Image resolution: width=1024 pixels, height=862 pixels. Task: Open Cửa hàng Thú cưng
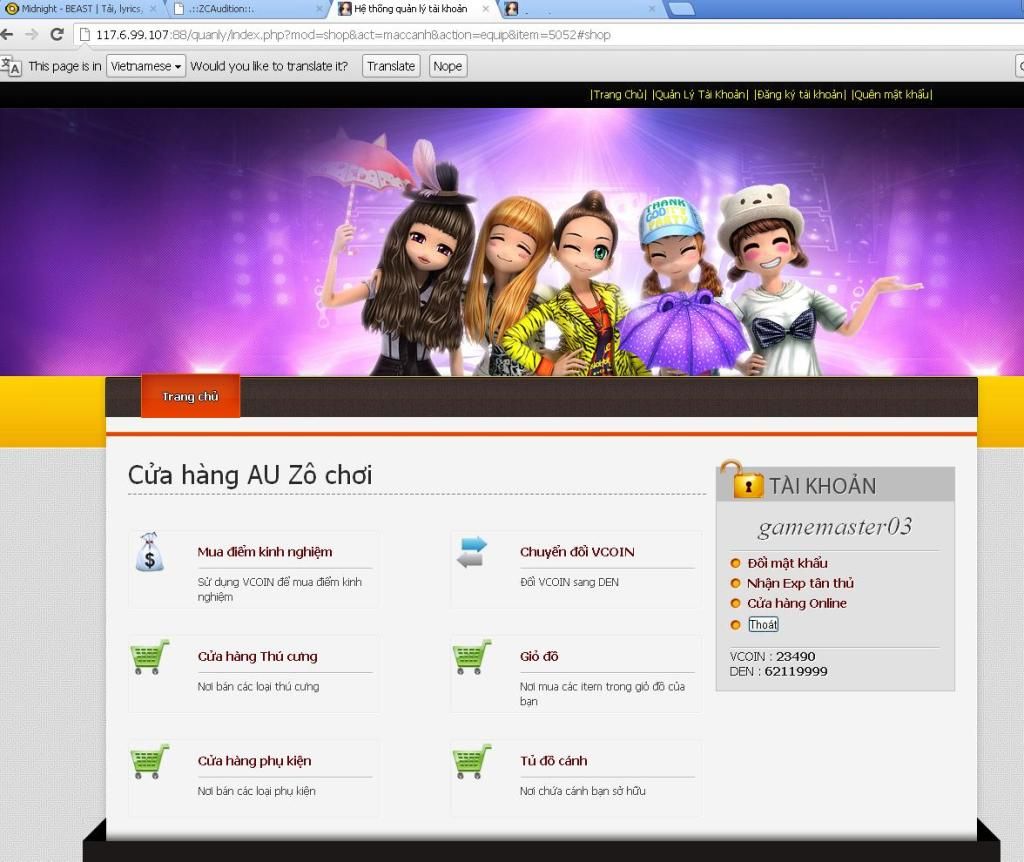[x=257, y=656]
